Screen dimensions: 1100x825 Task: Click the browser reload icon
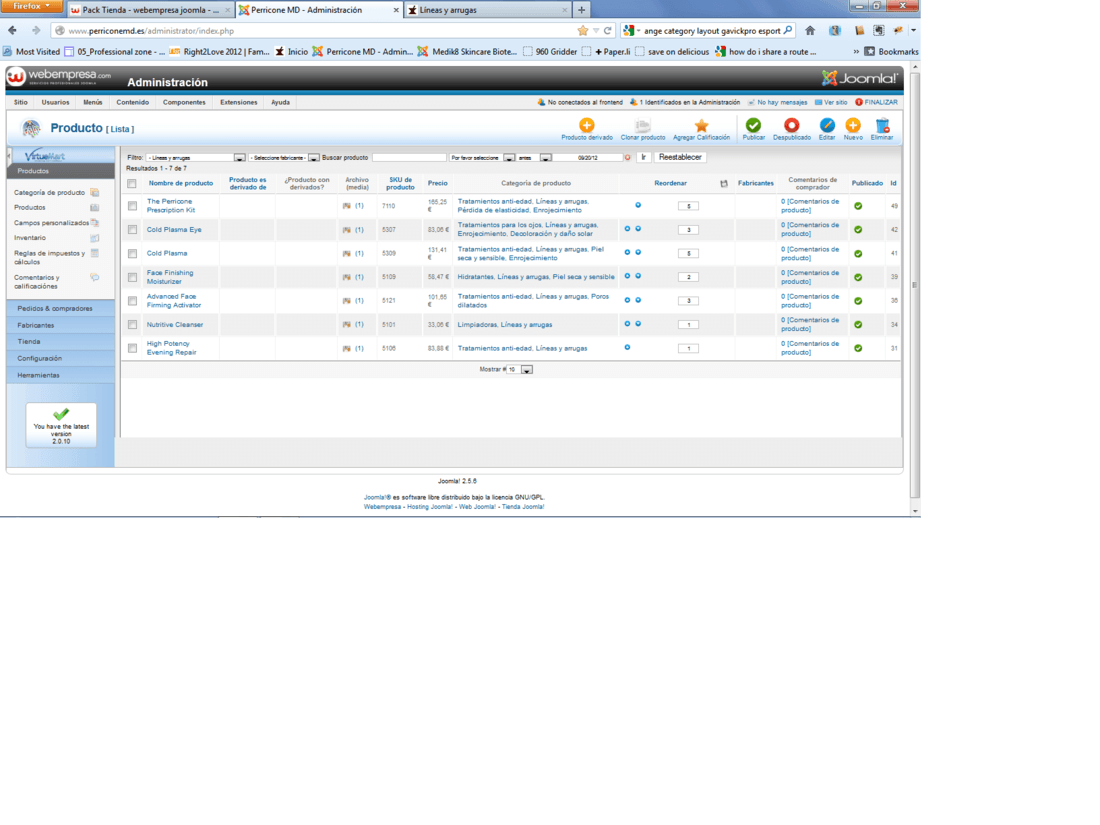tap(608, 30)
